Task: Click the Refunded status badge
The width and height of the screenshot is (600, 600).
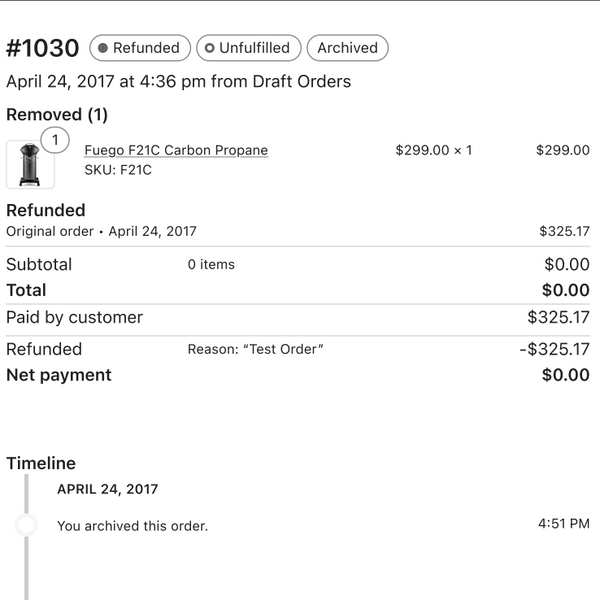Action: click(x=138, y=48)
